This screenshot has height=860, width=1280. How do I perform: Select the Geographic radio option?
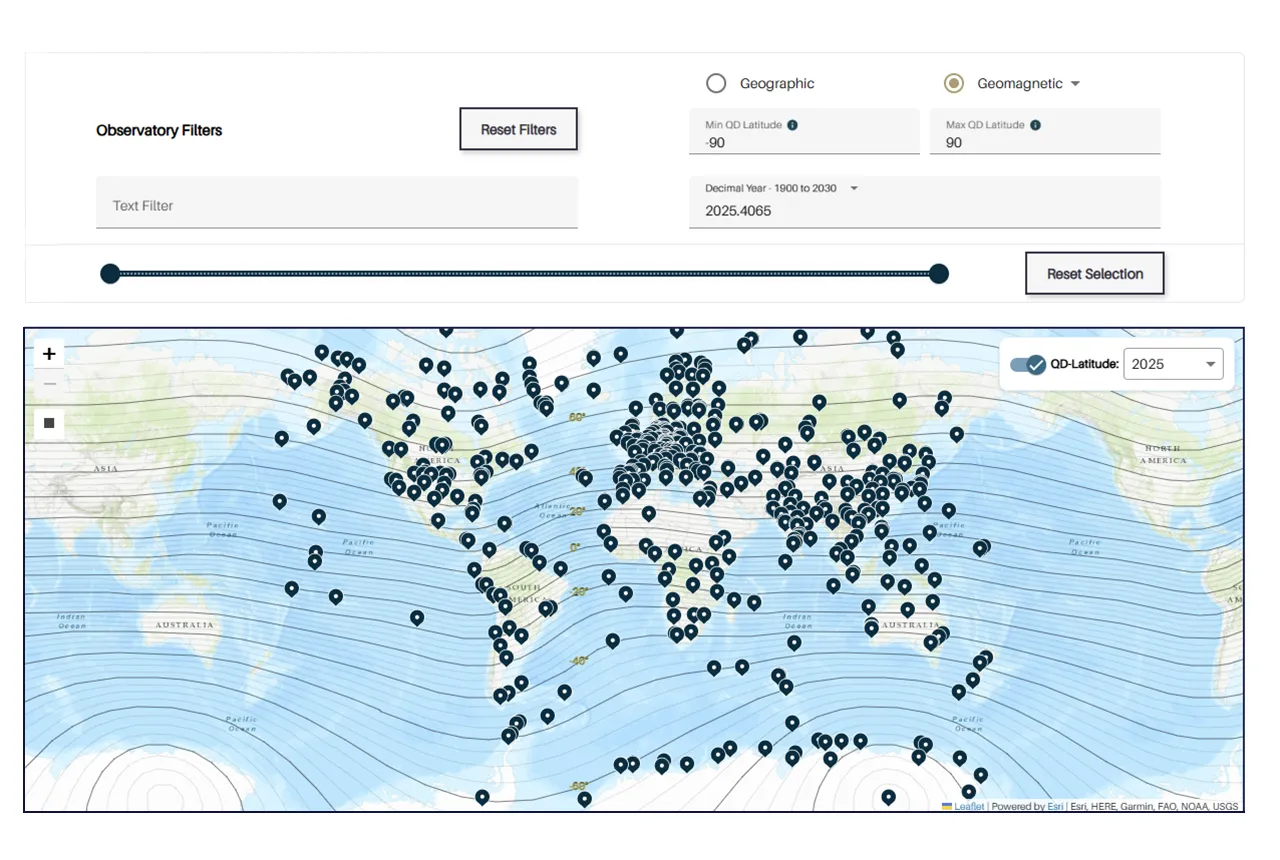(x=716, y=83)
